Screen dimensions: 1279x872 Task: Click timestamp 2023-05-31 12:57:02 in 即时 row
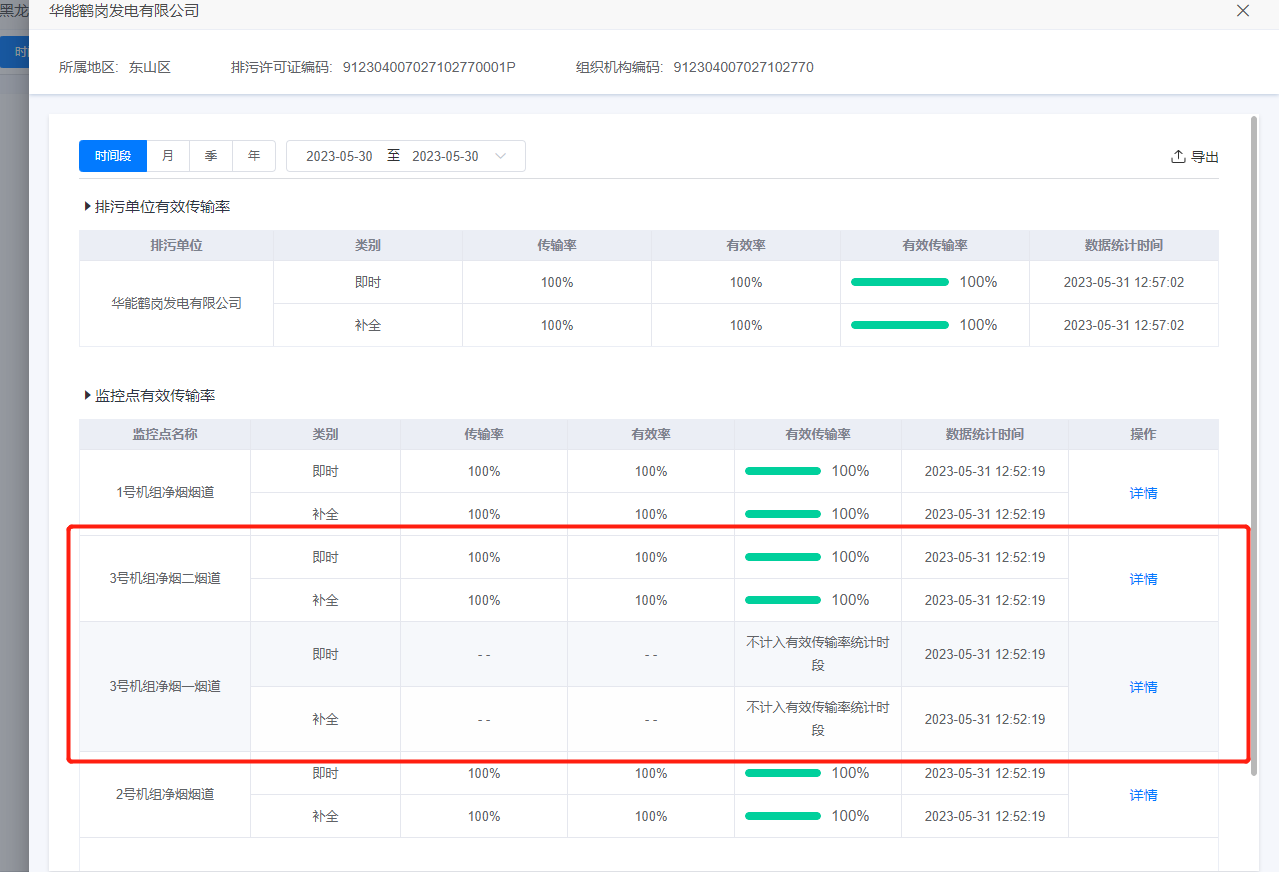click(x=1124, y=282)
